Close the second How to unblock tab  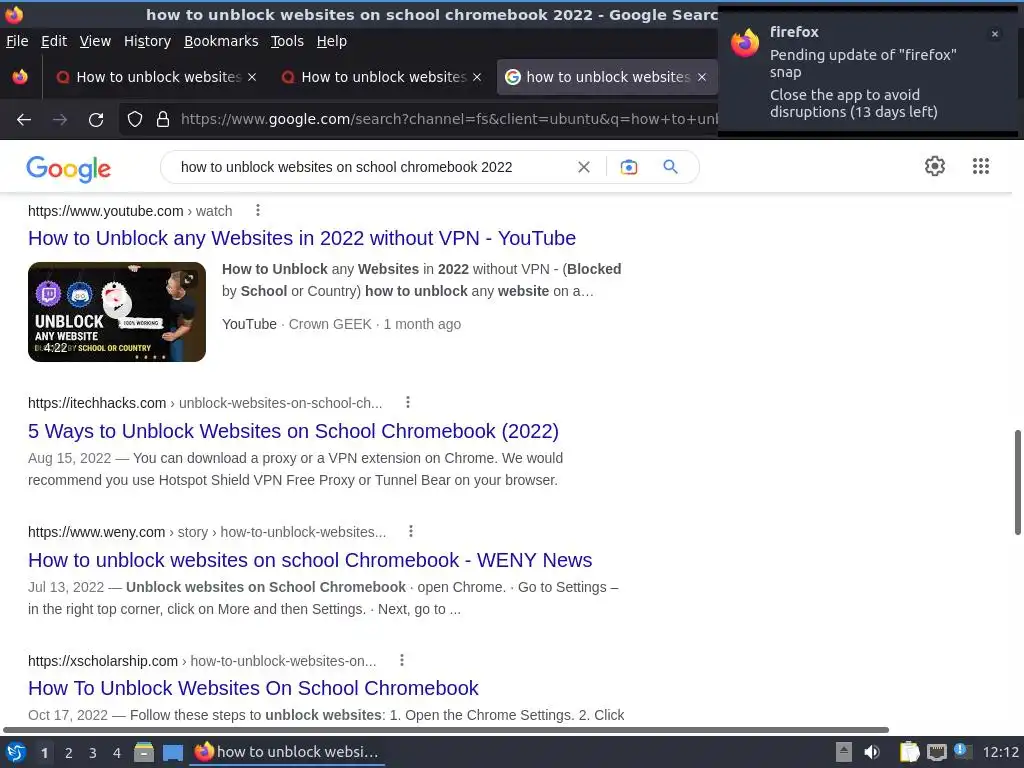coord(477,77)
